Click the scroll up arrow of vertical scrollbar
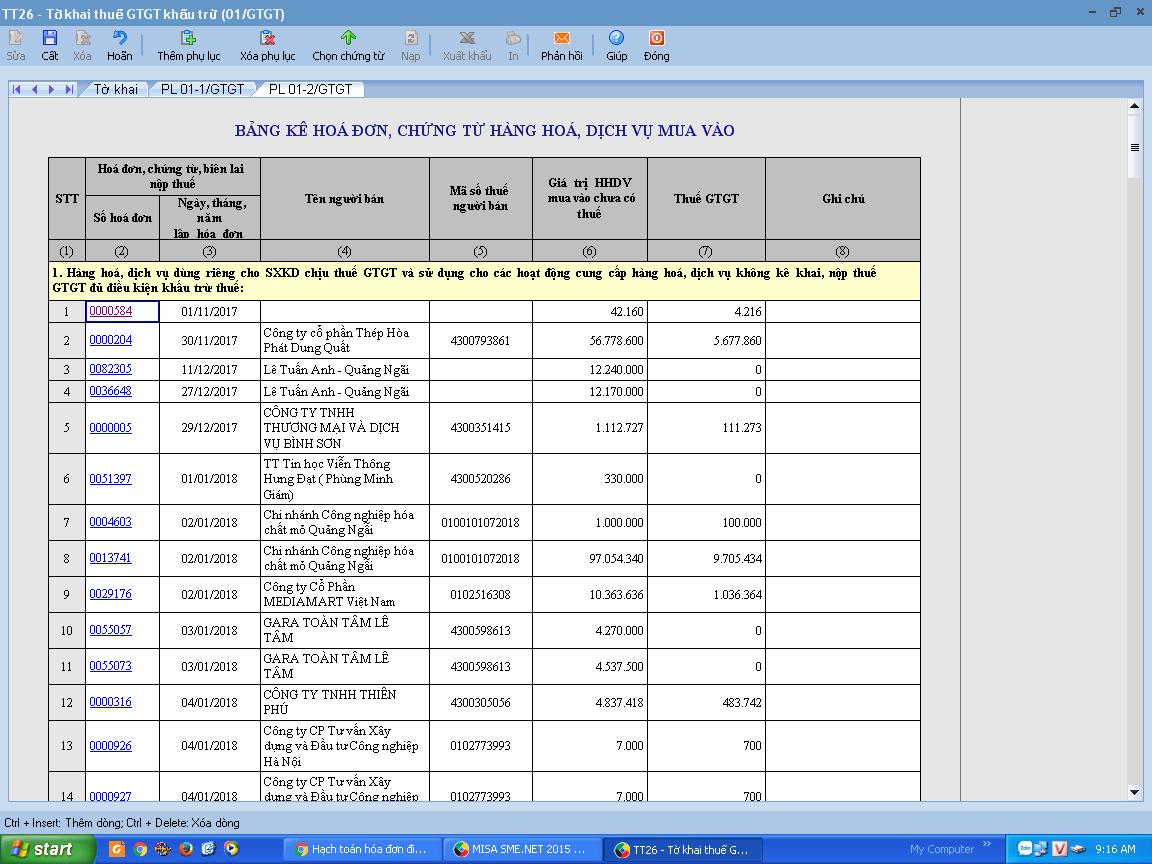This screenshot has width=1152, height=864. pyautogui.click(x=1134, y=107)
